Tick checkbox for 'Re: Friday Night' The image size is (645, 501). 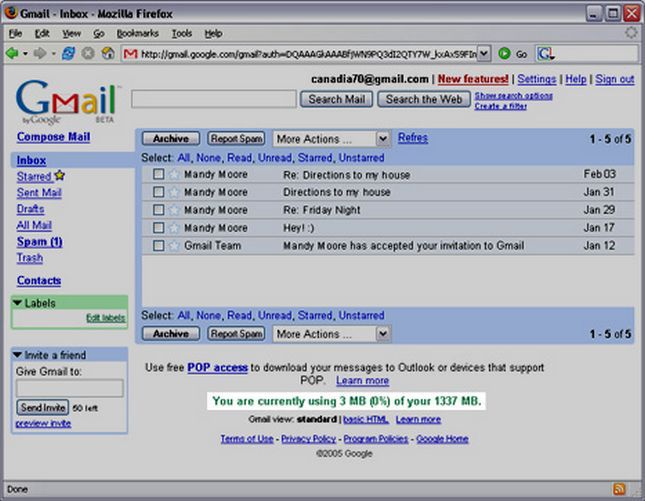158,210
